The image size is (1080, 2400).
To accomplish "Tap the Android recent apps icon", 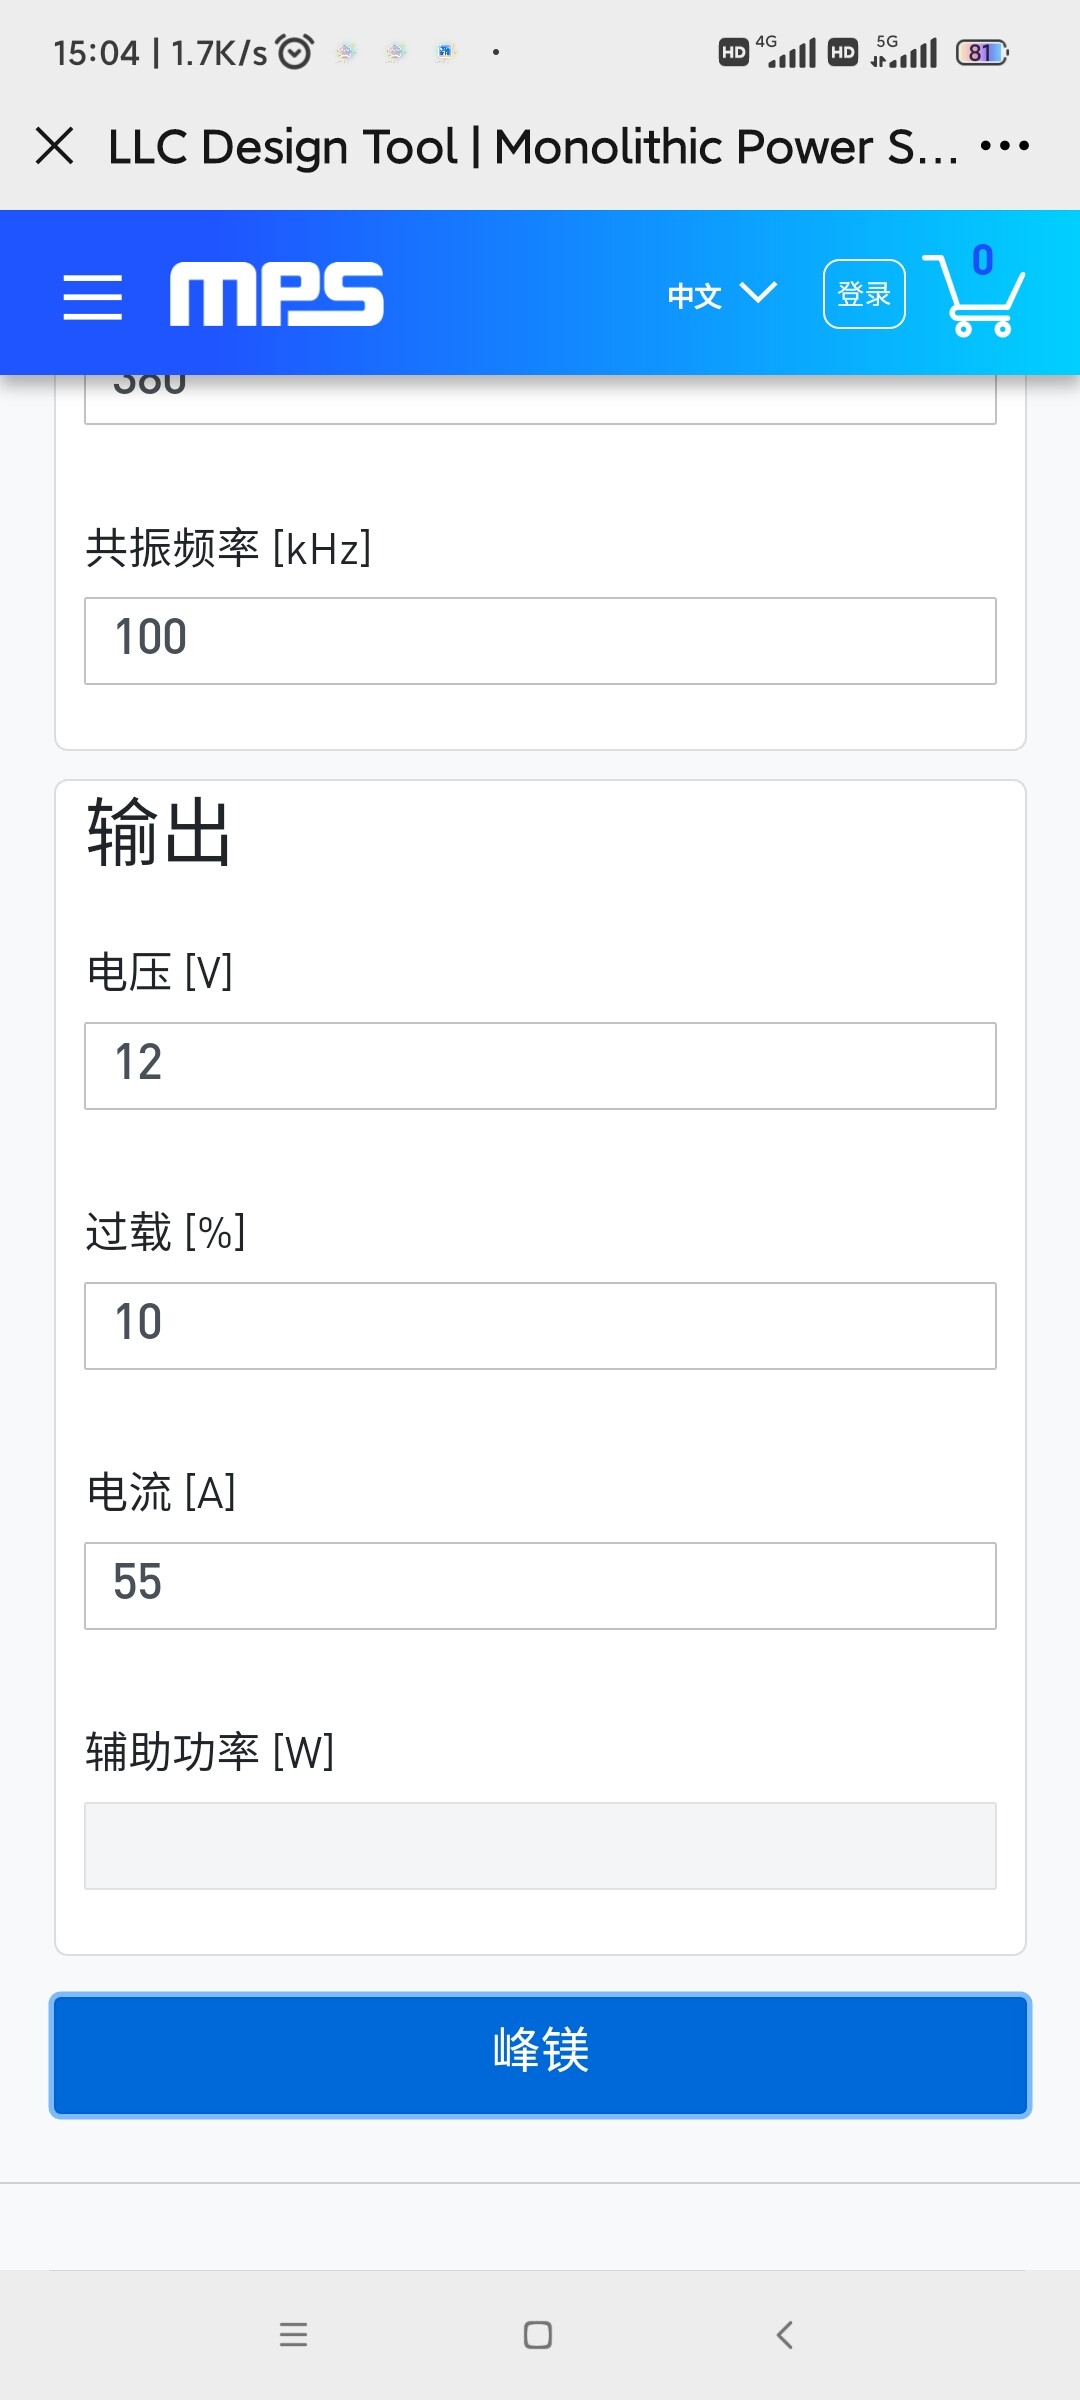I will [x=293, y=2335].
